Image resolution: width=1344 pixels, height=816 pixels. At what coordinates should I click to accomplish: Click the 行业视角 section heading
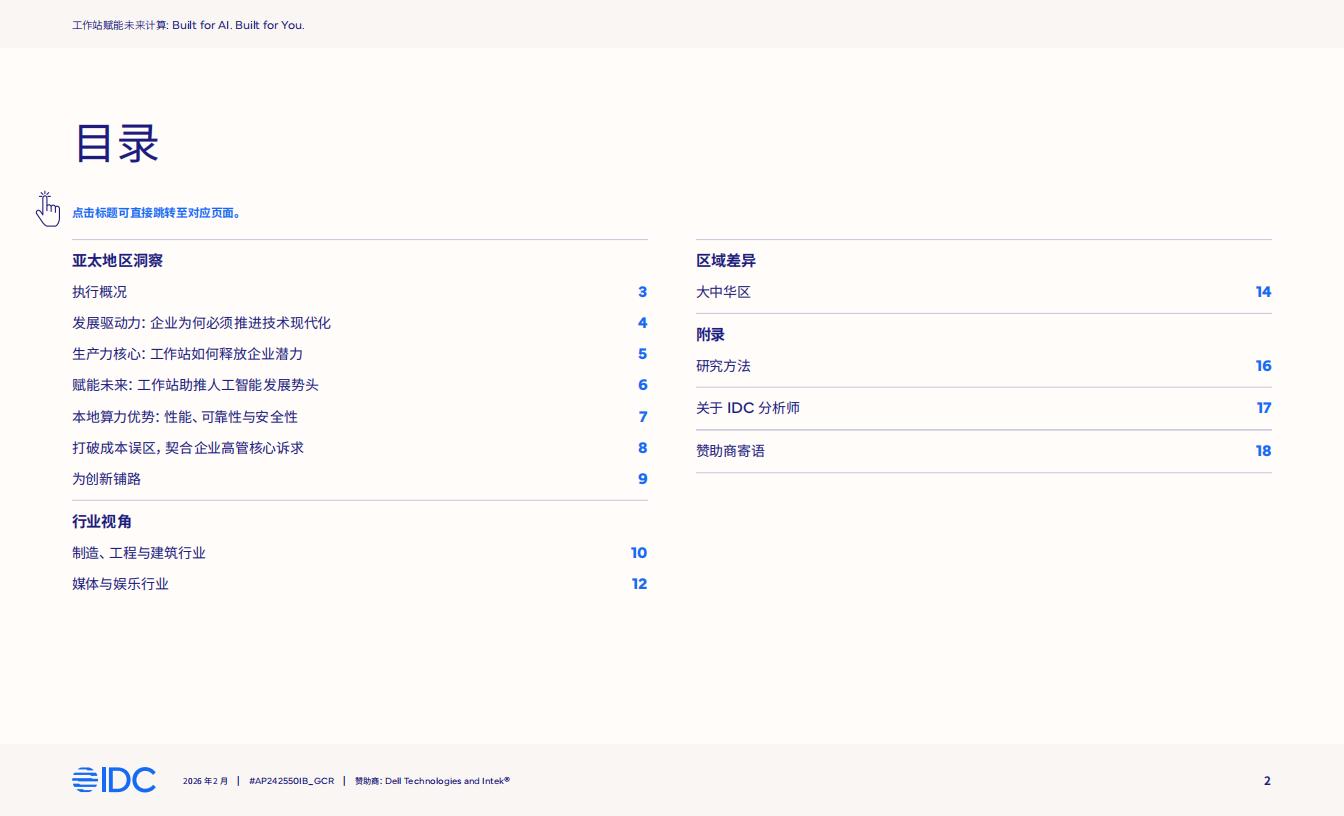pos(102,522)
